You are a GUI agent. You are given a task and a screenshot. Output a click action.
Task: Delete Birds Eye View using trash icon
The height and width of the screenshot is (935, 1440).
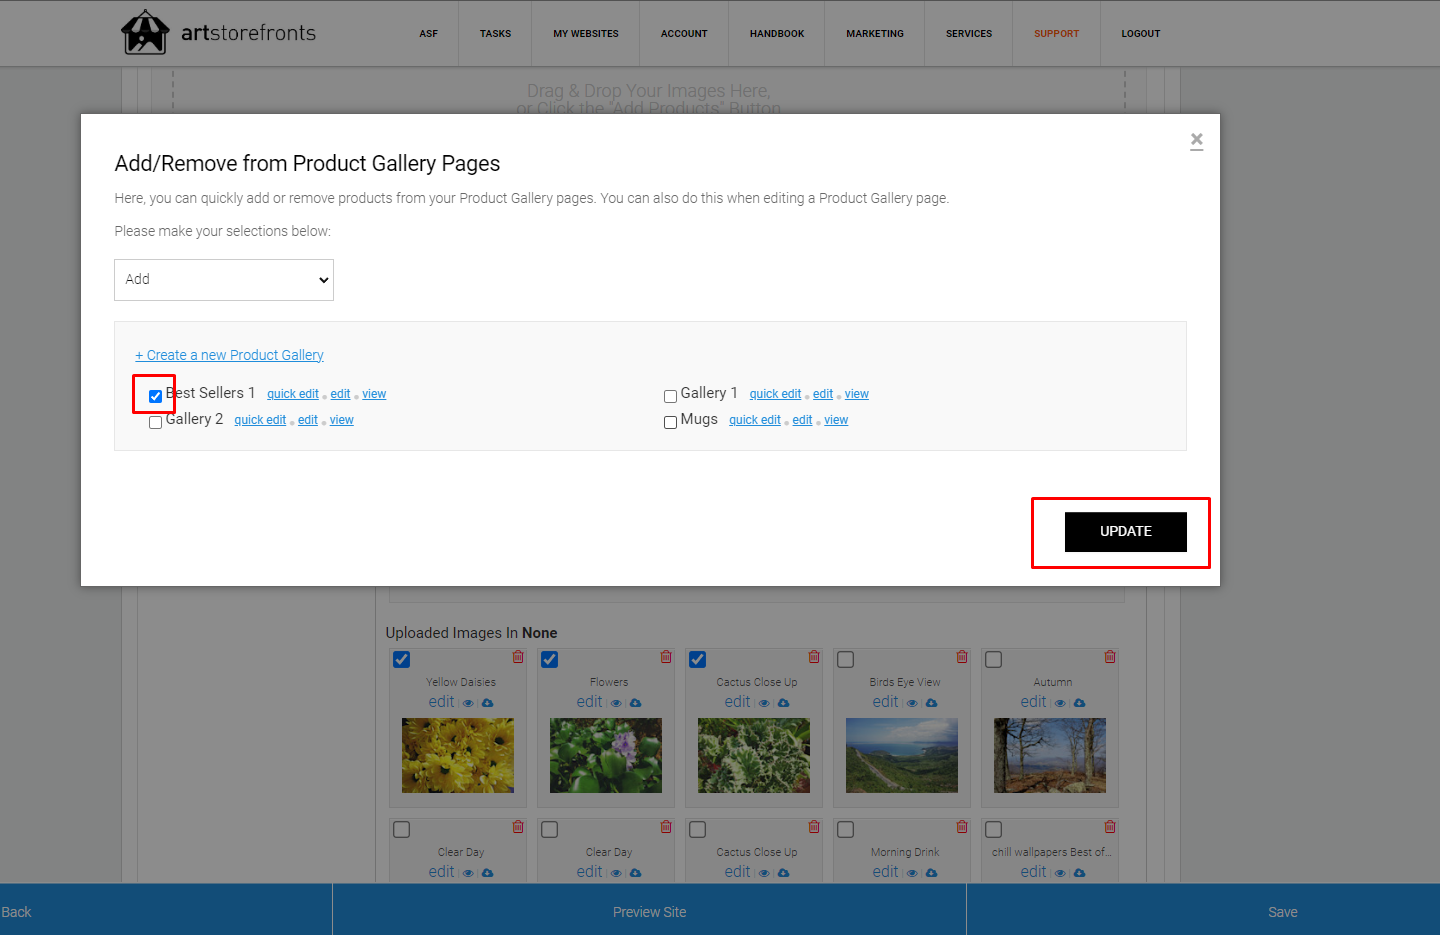click(x=962, y=657)
